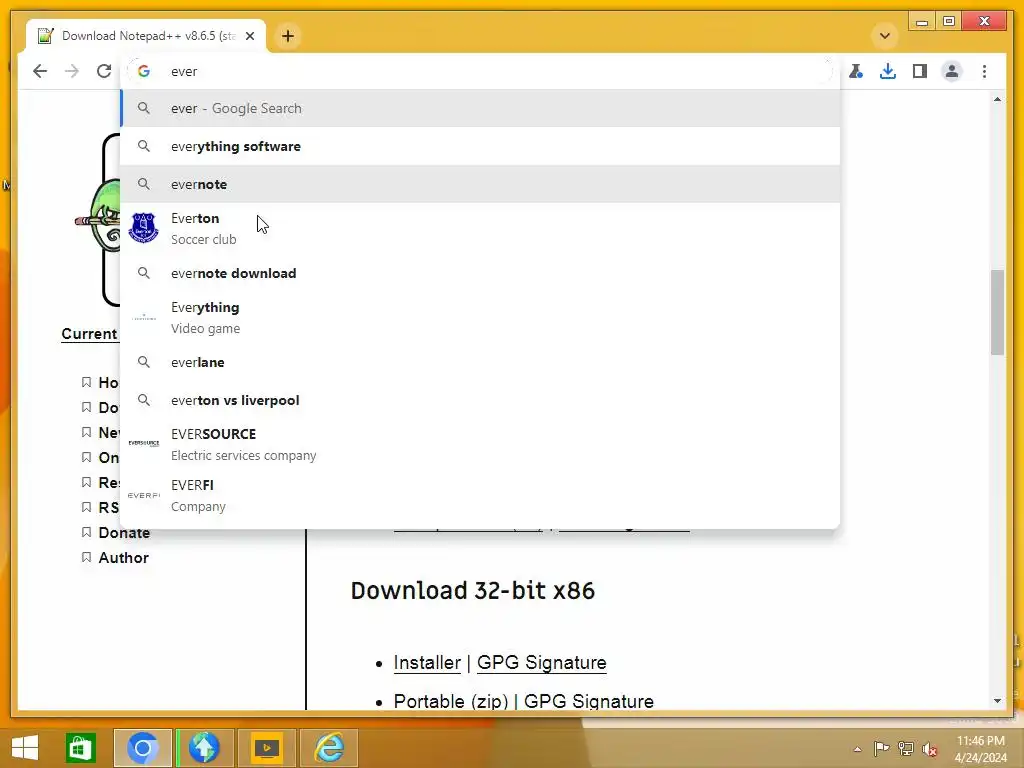Open a new browser tab
Screen dimensions: 1024x768
(x=288, y=36)
